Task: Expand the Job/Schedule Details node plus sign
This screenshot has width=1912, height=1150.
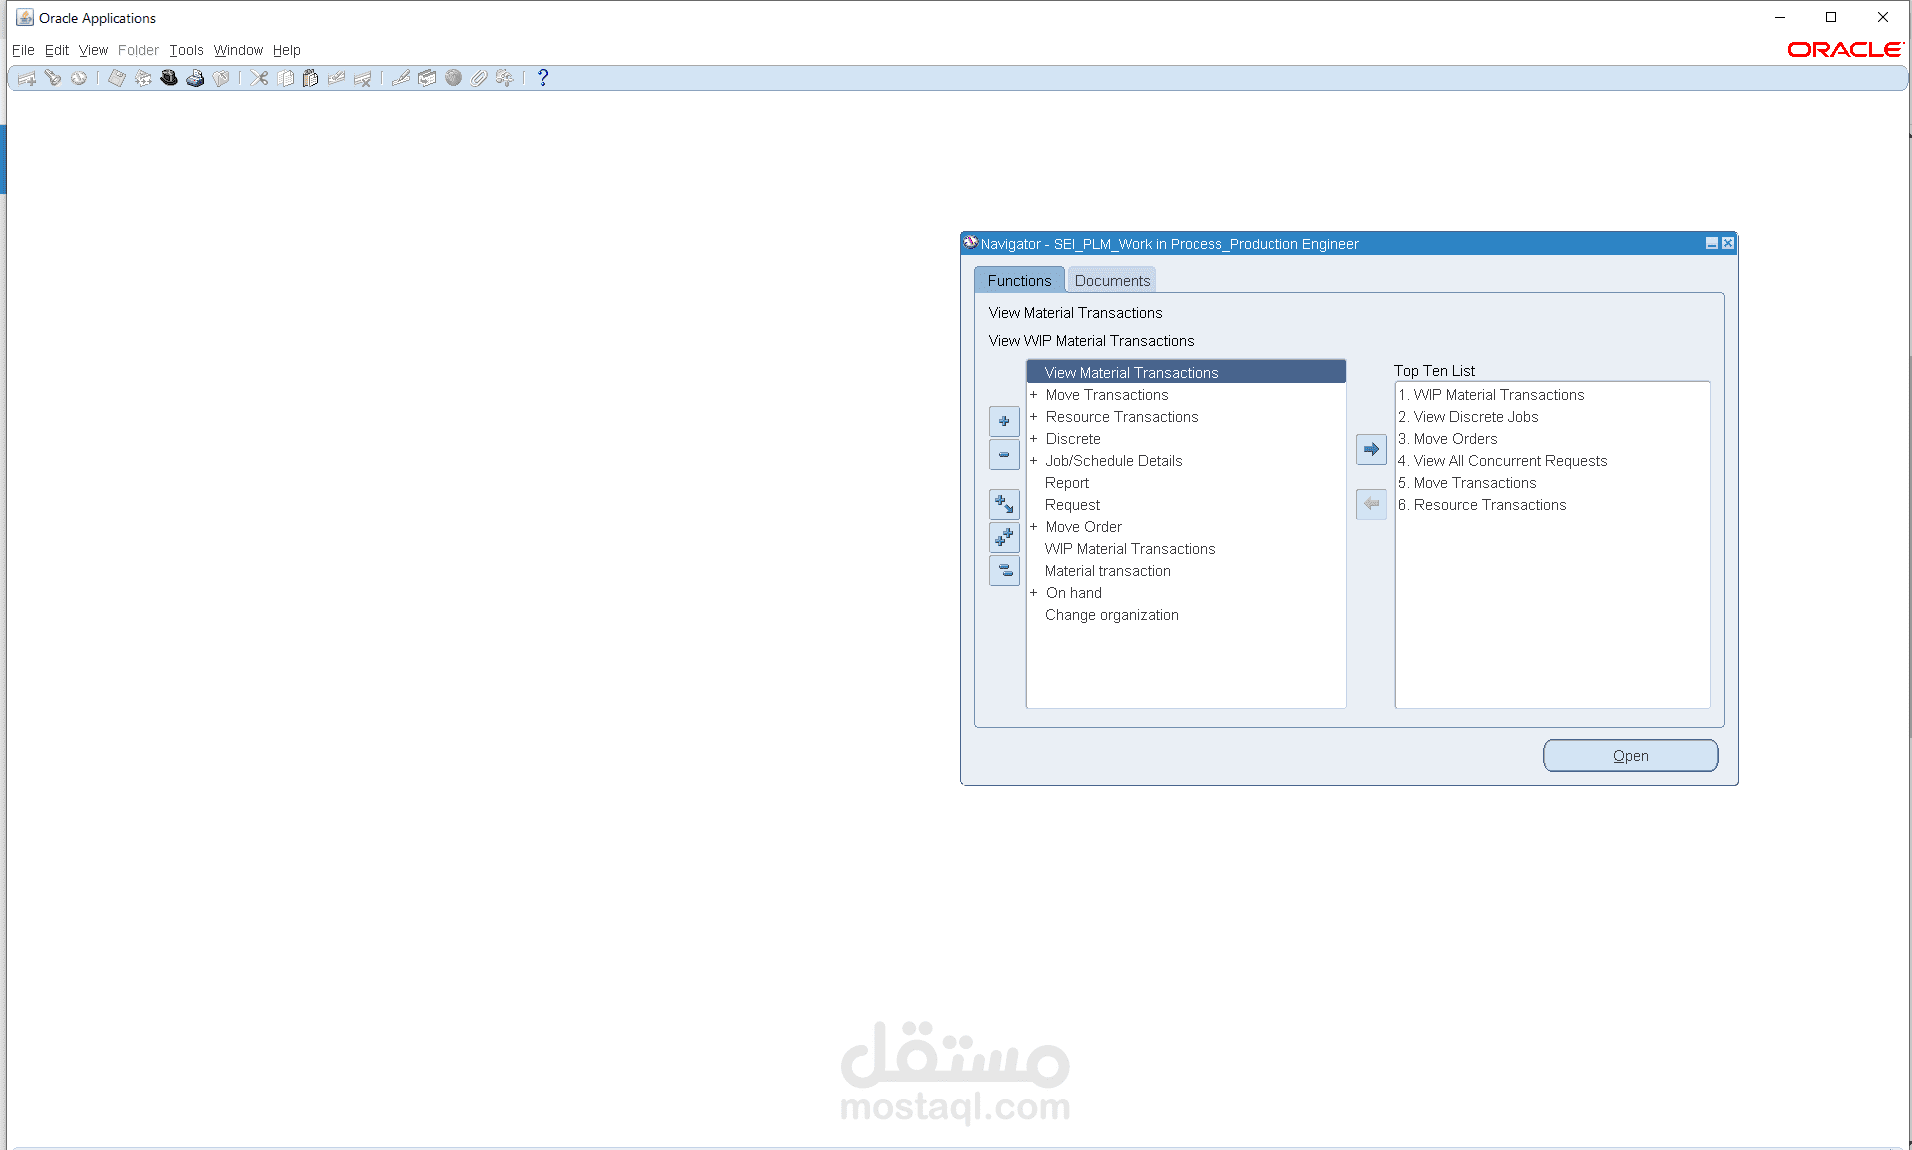Action: tap(1034, 461)
